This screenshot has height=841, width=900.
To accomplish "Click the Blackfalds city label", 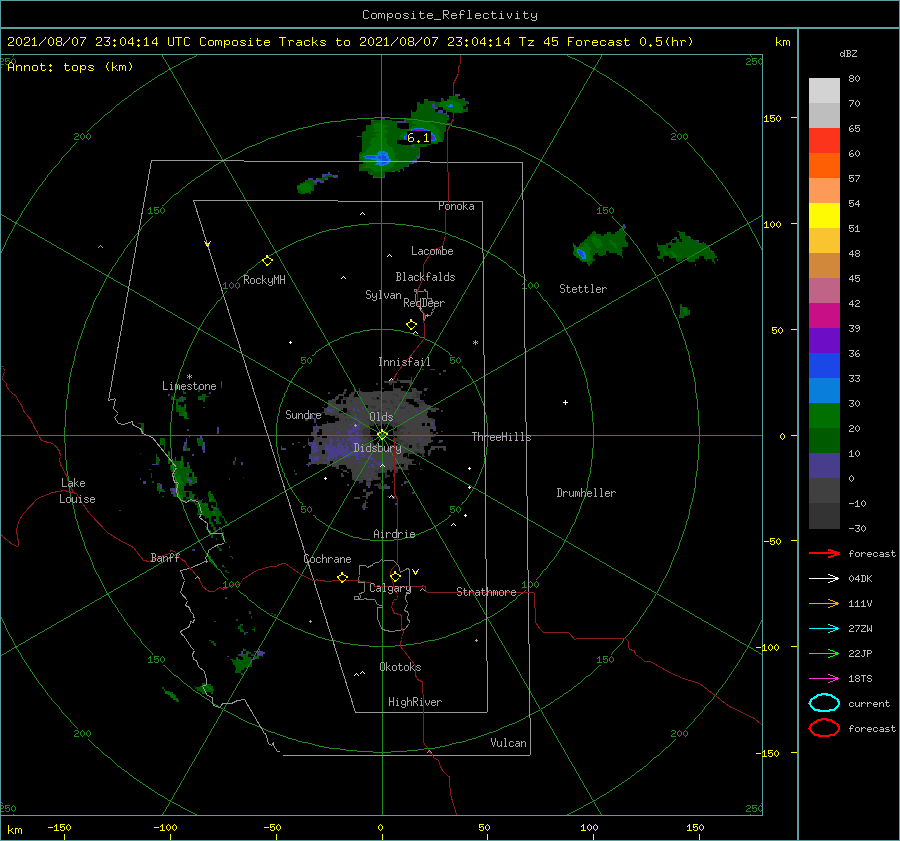I will click(x=425, y=277).
